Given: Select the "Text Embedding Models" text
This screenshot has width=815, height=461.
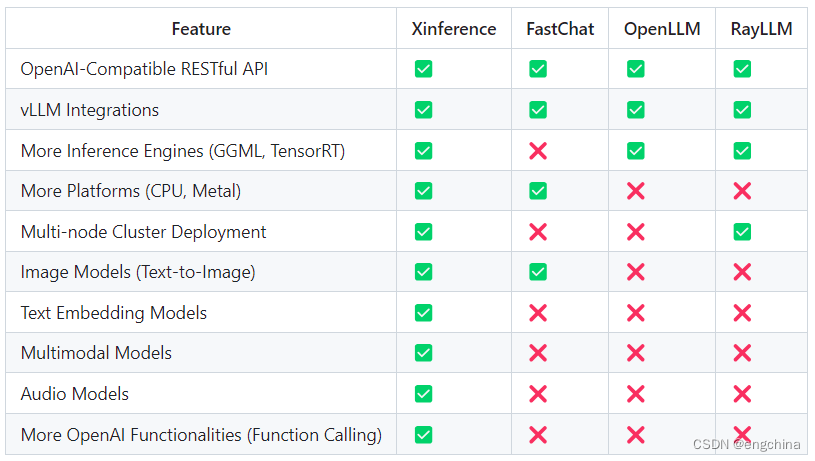Looking at the screenshot, I should click(x=113, y=313).
